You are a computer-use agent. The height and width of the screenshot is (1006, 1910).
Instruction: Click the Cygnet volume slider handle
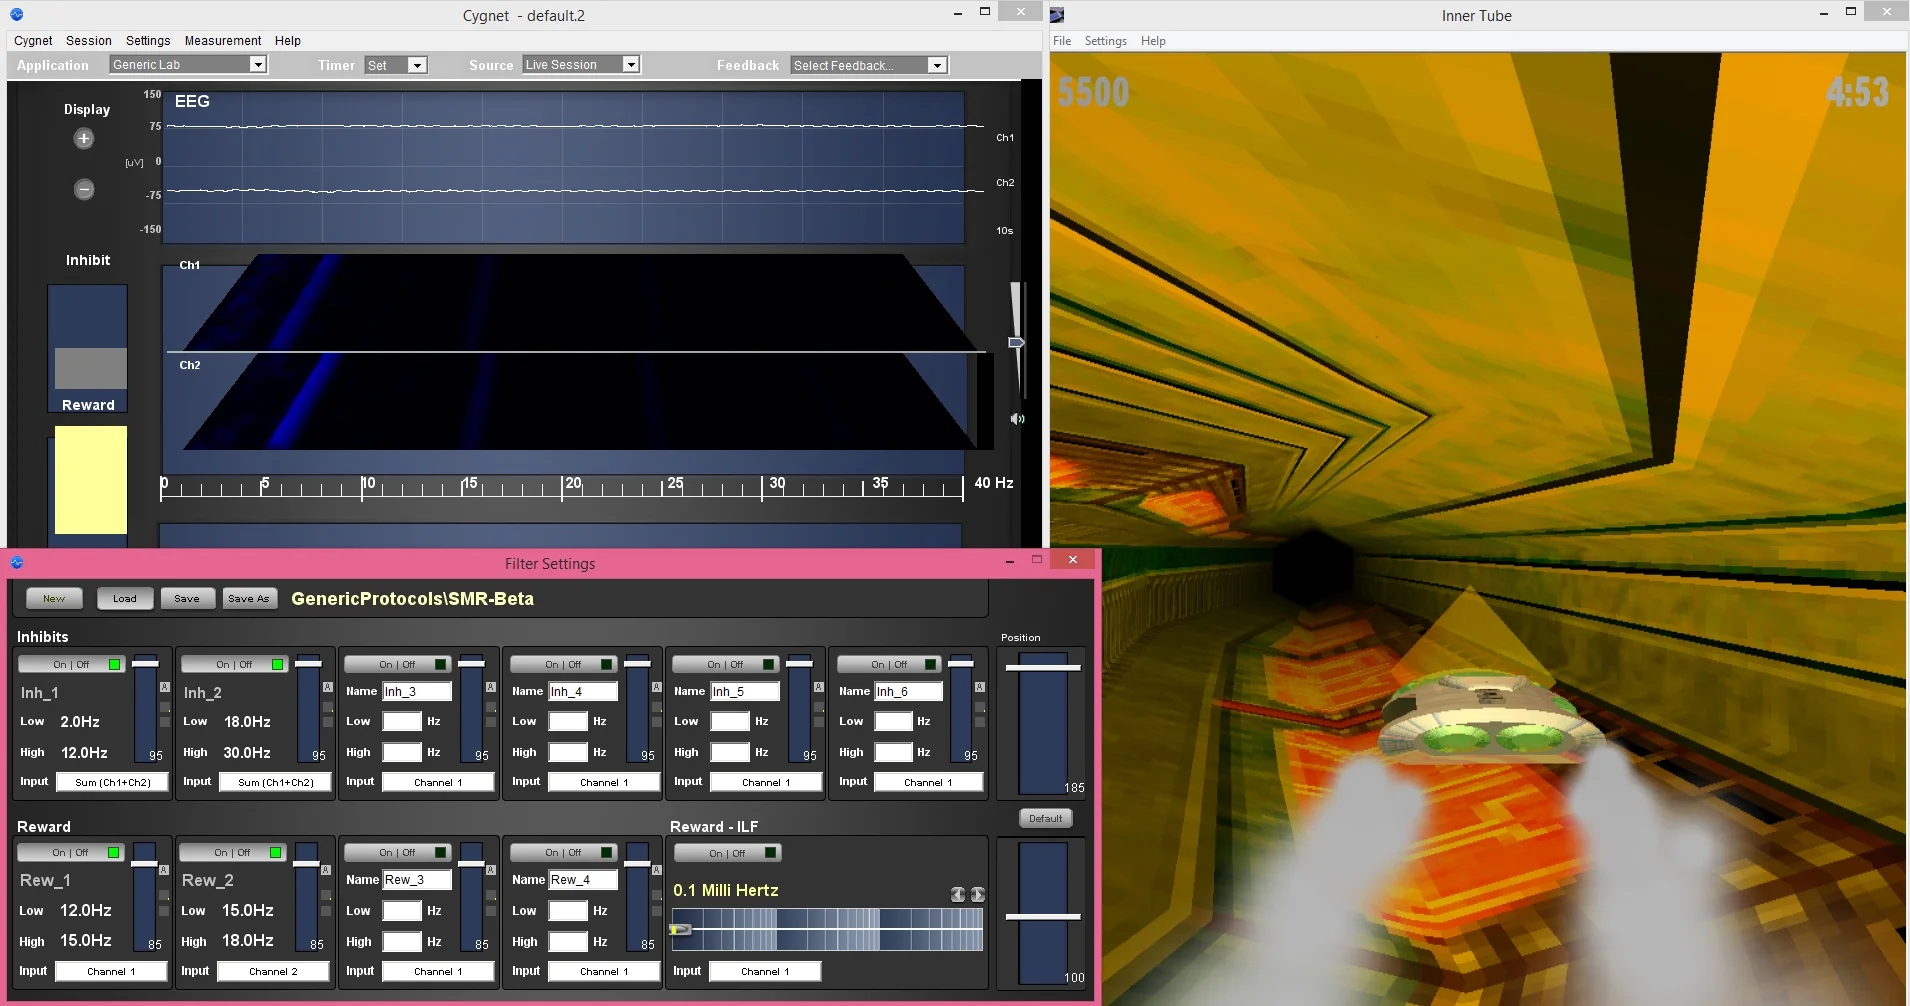(x=1016, y=342)
